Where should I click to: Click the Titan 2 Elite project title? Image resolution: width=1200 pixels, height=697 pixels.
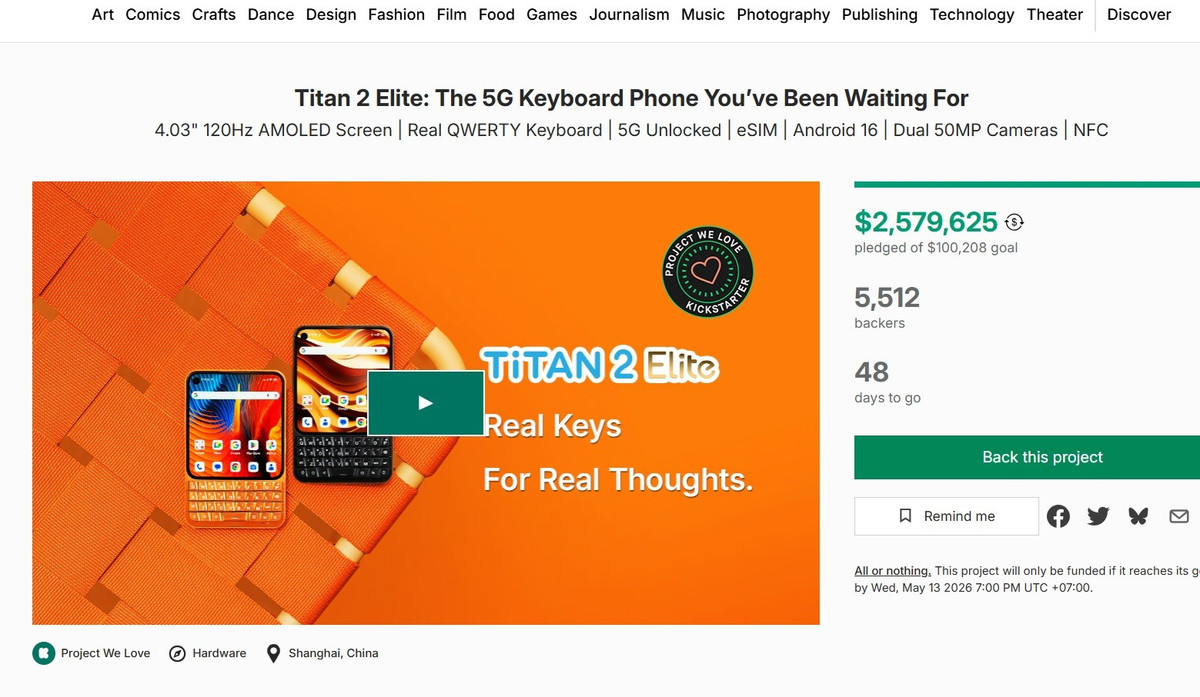[x=631, y=98]
